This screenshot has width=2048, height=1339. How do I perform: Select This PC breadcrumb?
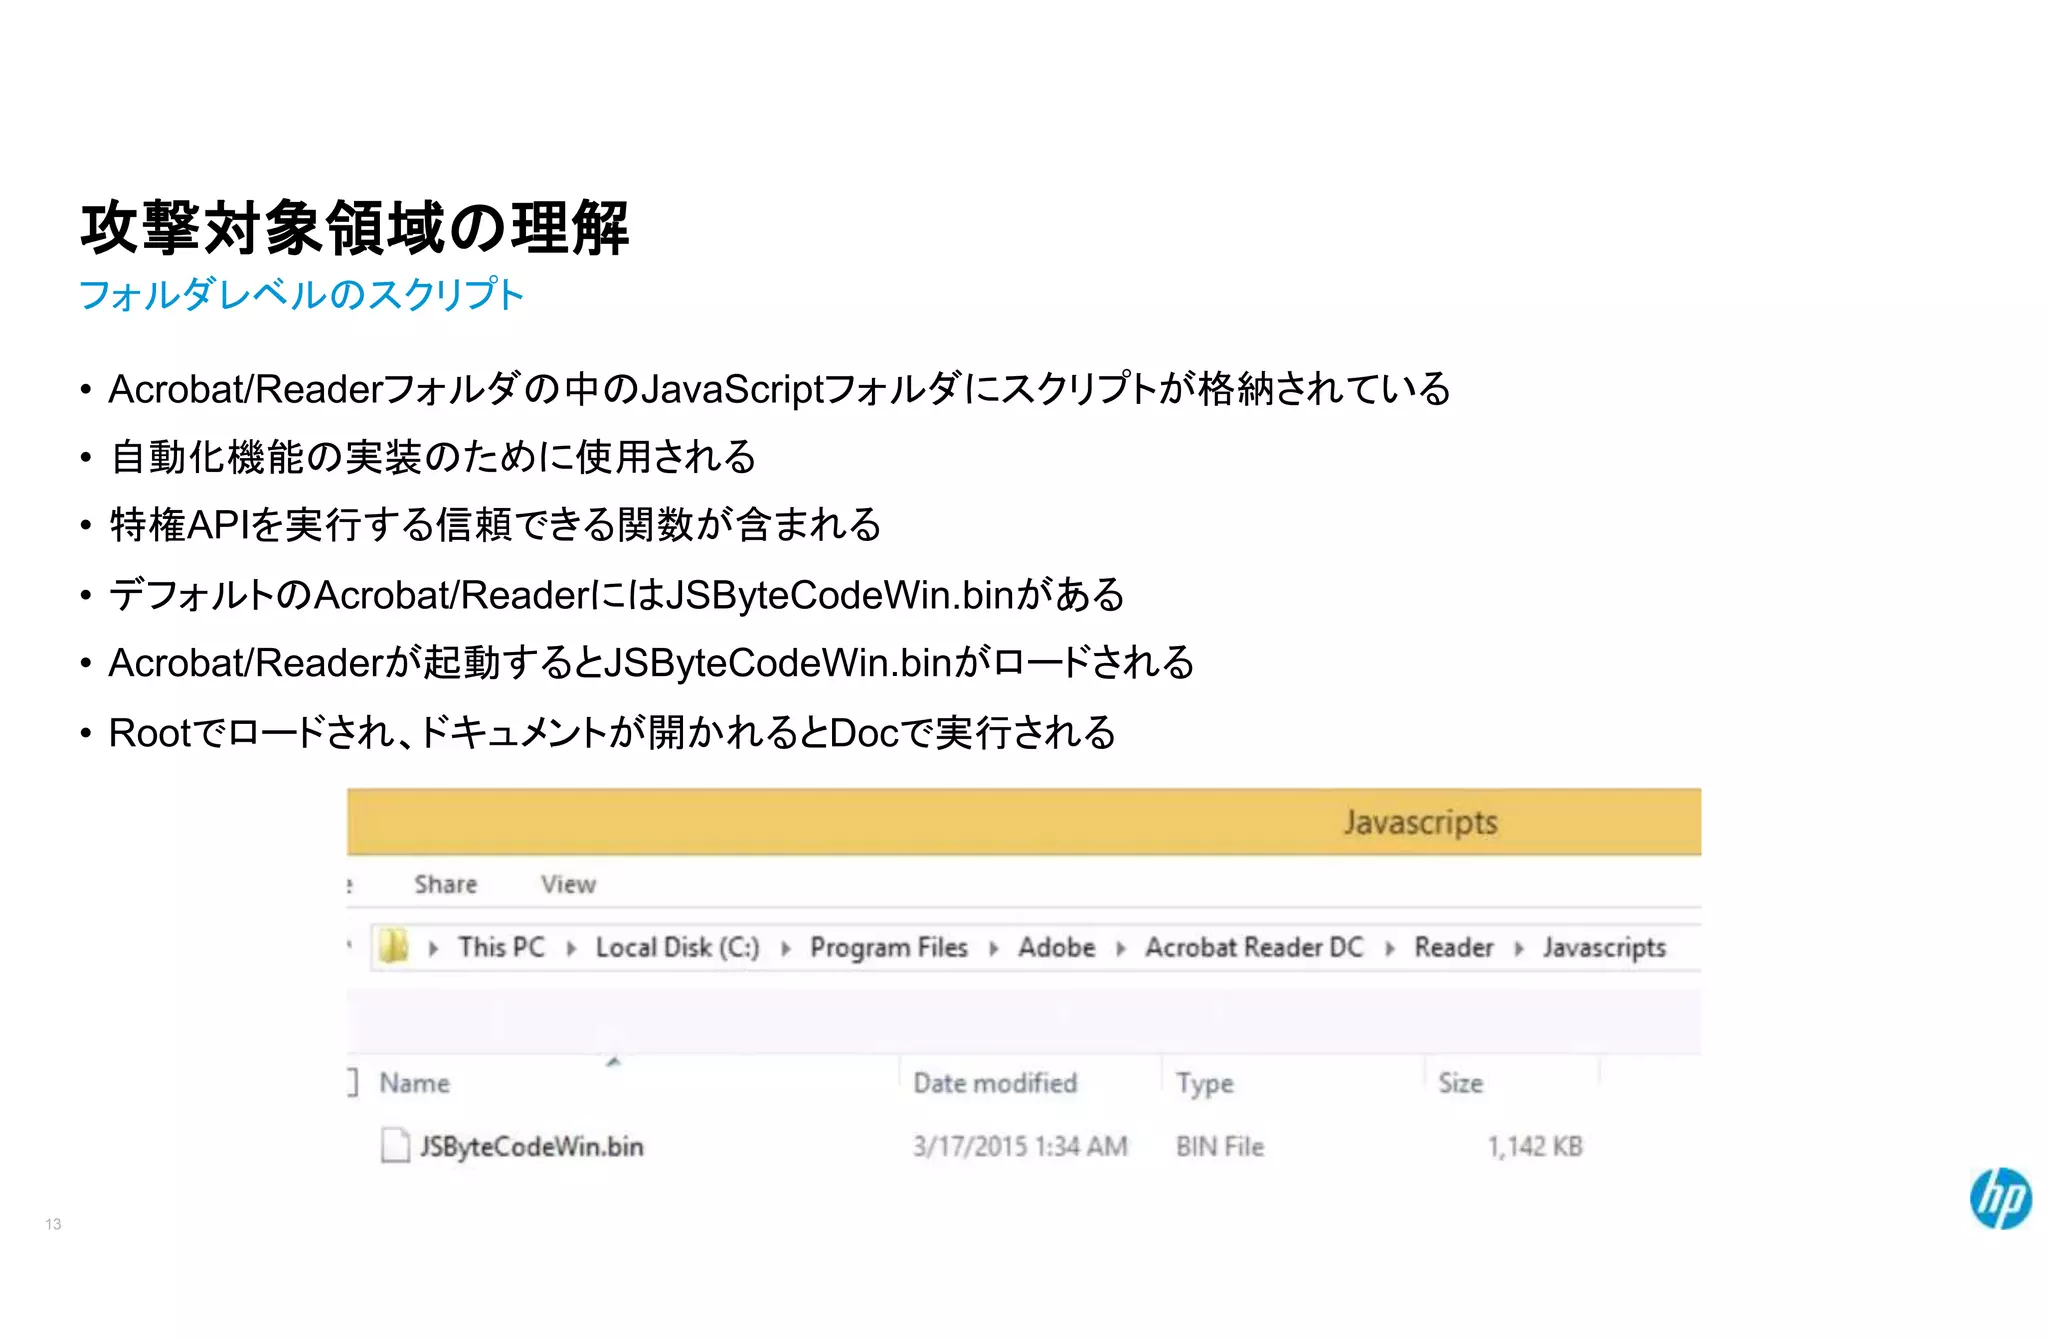tap(501, 947)
